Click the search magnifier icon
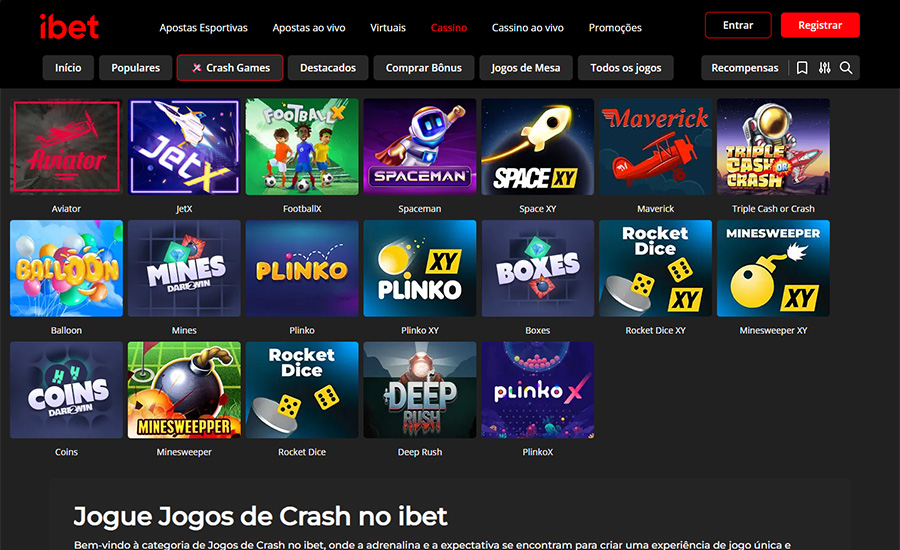 pos(845,68)
